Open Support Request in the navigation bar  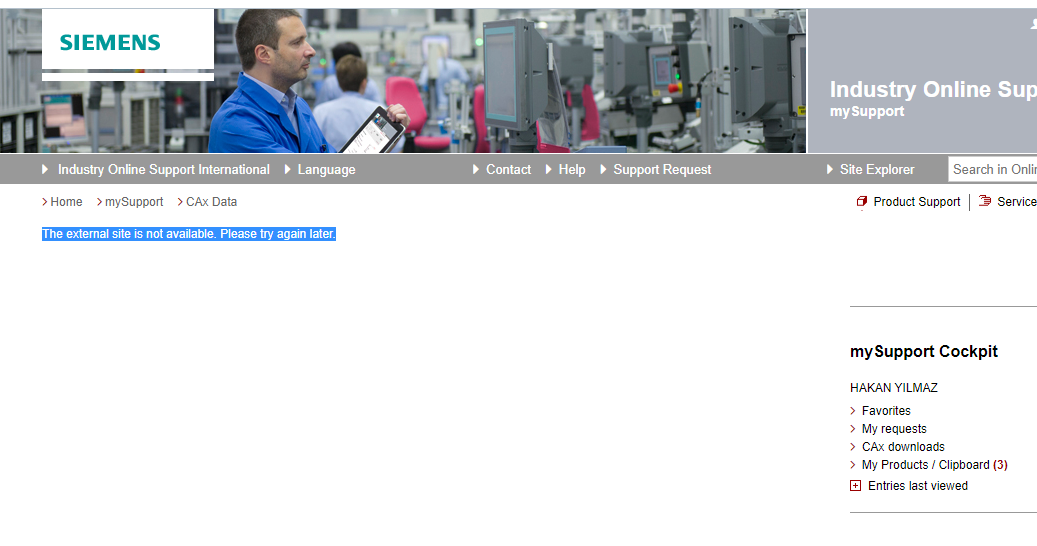(x=662, y=170)
